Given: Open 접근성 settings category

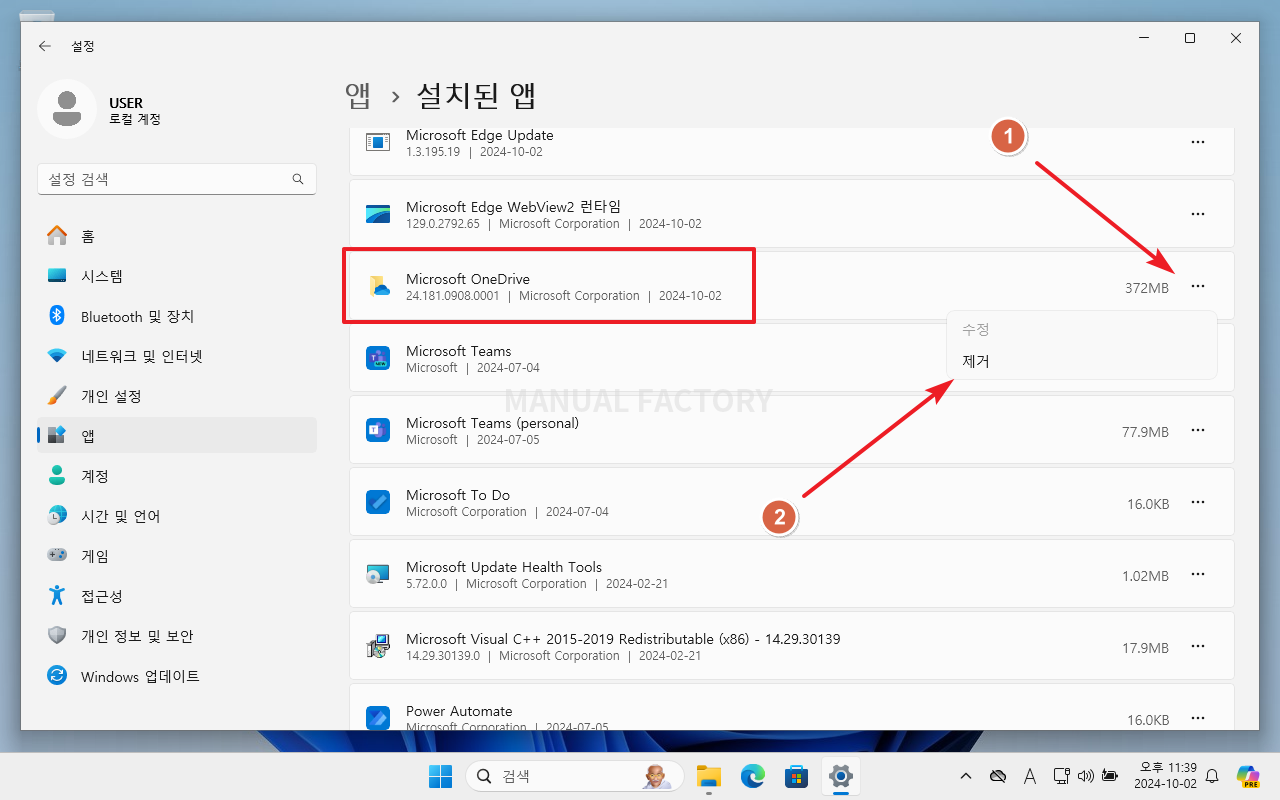Looking at the screenshot, I should (x=177, y=596).
